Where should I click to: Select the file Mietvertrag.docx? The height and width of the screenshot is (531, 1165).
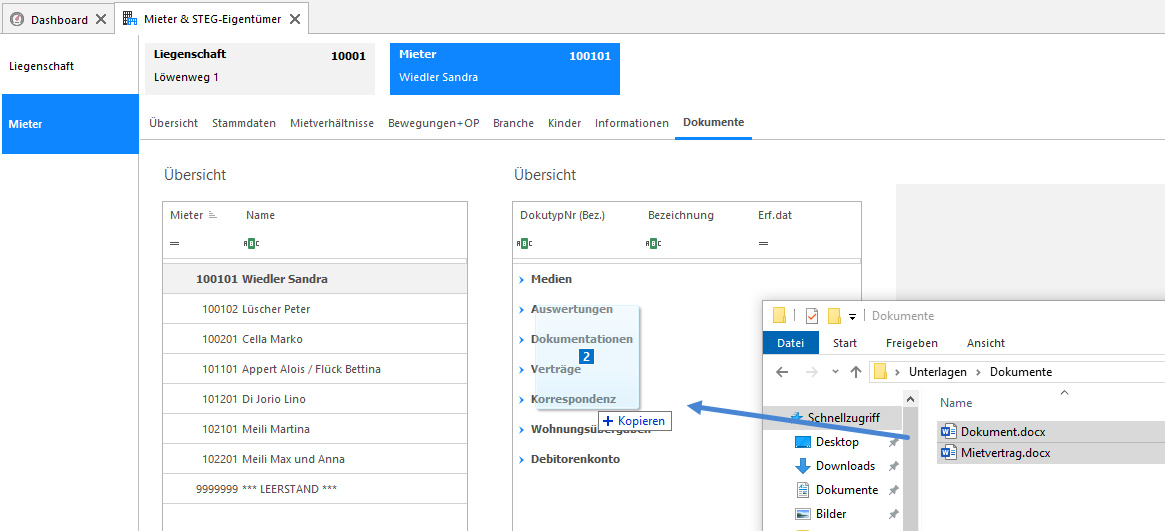click(1005, 452)
